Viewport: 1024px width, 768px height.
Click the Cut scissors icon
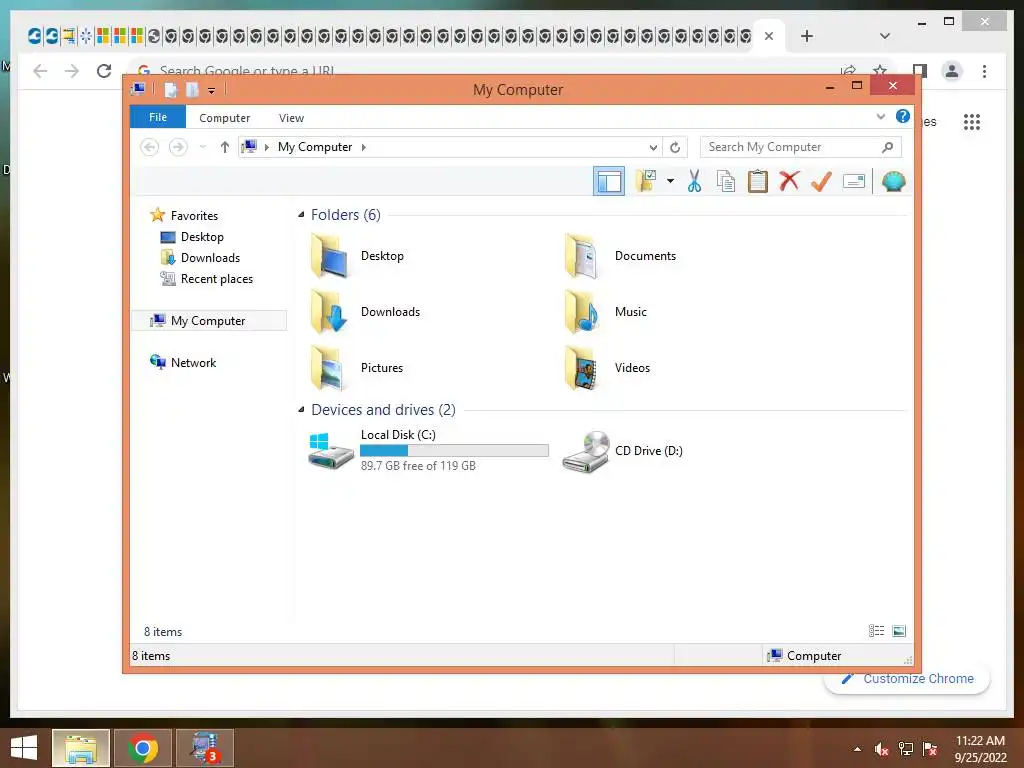click(x=694, y=181)
